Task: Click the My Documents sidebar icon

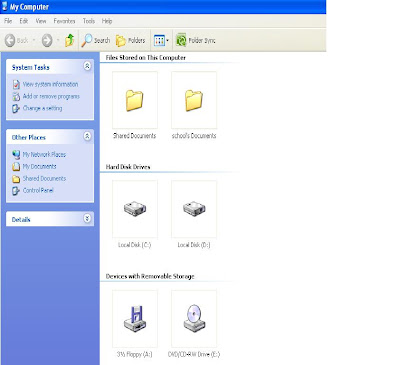Action: point(16,166)
